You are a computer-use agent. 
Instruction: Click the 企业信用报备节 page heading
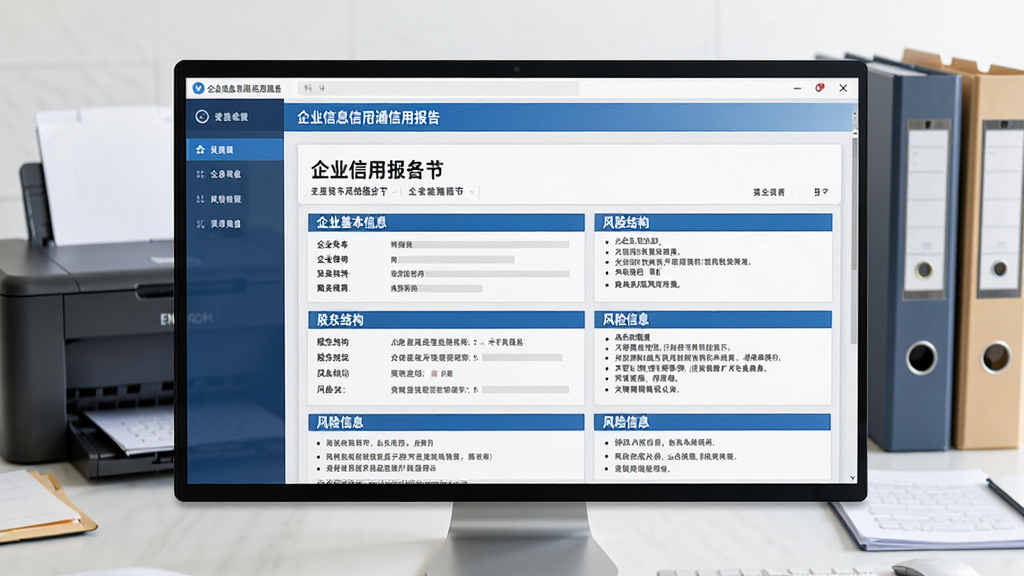[x=377, y=170]
